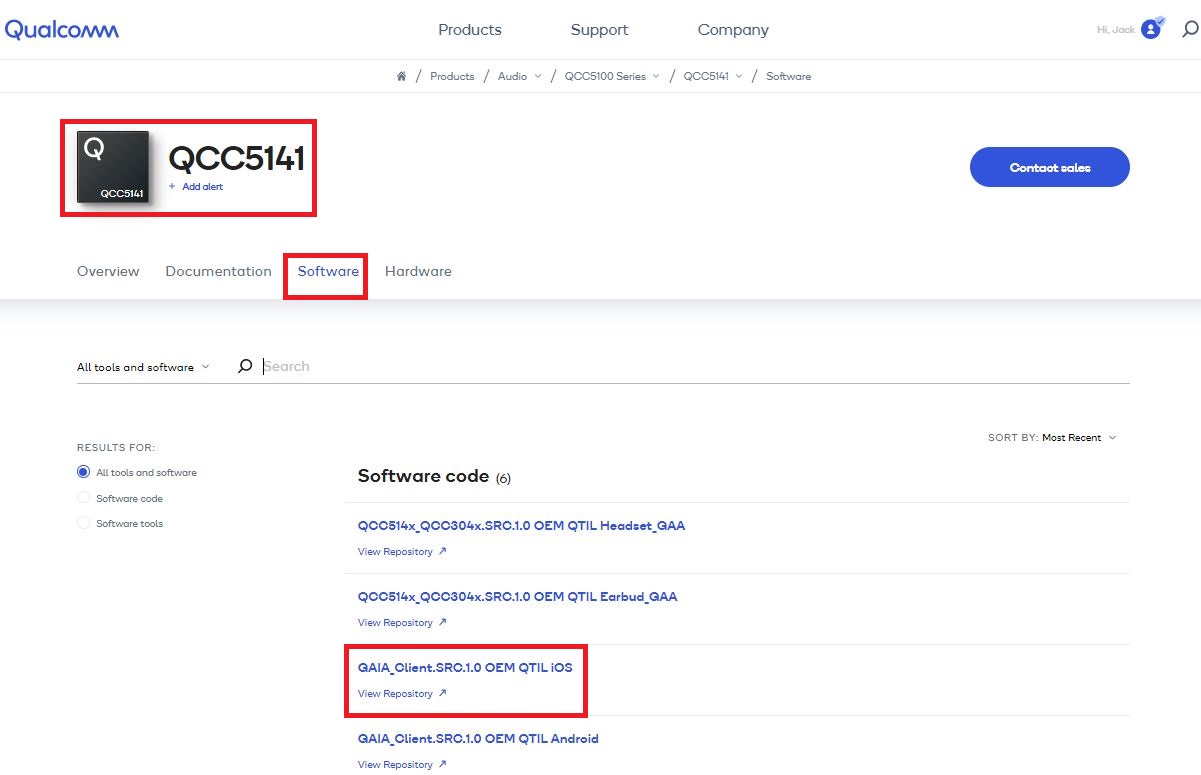Switch to the Documentation tab
The height and width of the screenshot is (775, 1201).
point(218,271)
